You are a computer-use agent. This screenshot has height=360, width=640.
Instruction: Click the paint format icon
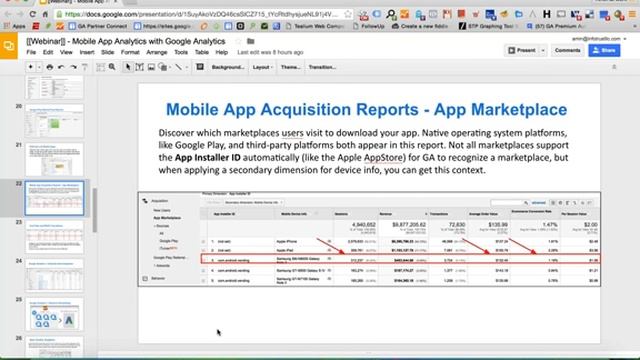[x=84, y=67]
